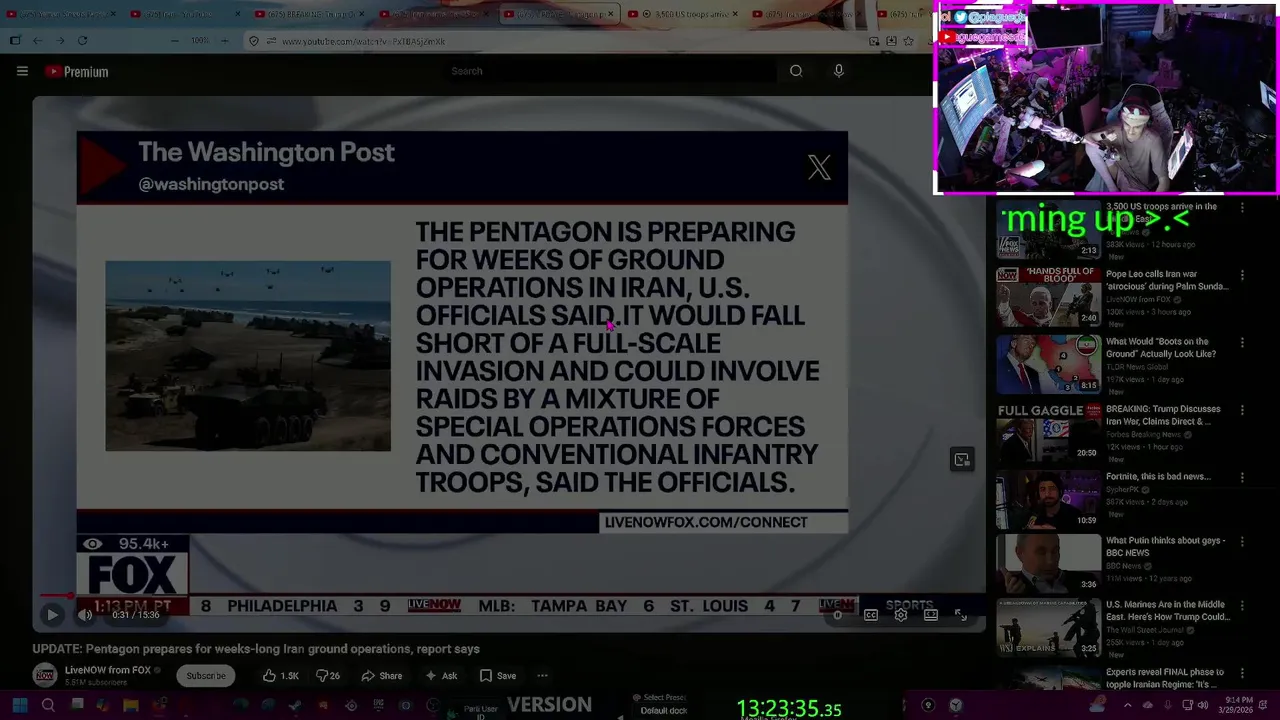The image size is (1280, 720).
Task: Open 'Experts reveal FINAL phase' video link
Action: pyautogui.click(x=1163, y=678)
